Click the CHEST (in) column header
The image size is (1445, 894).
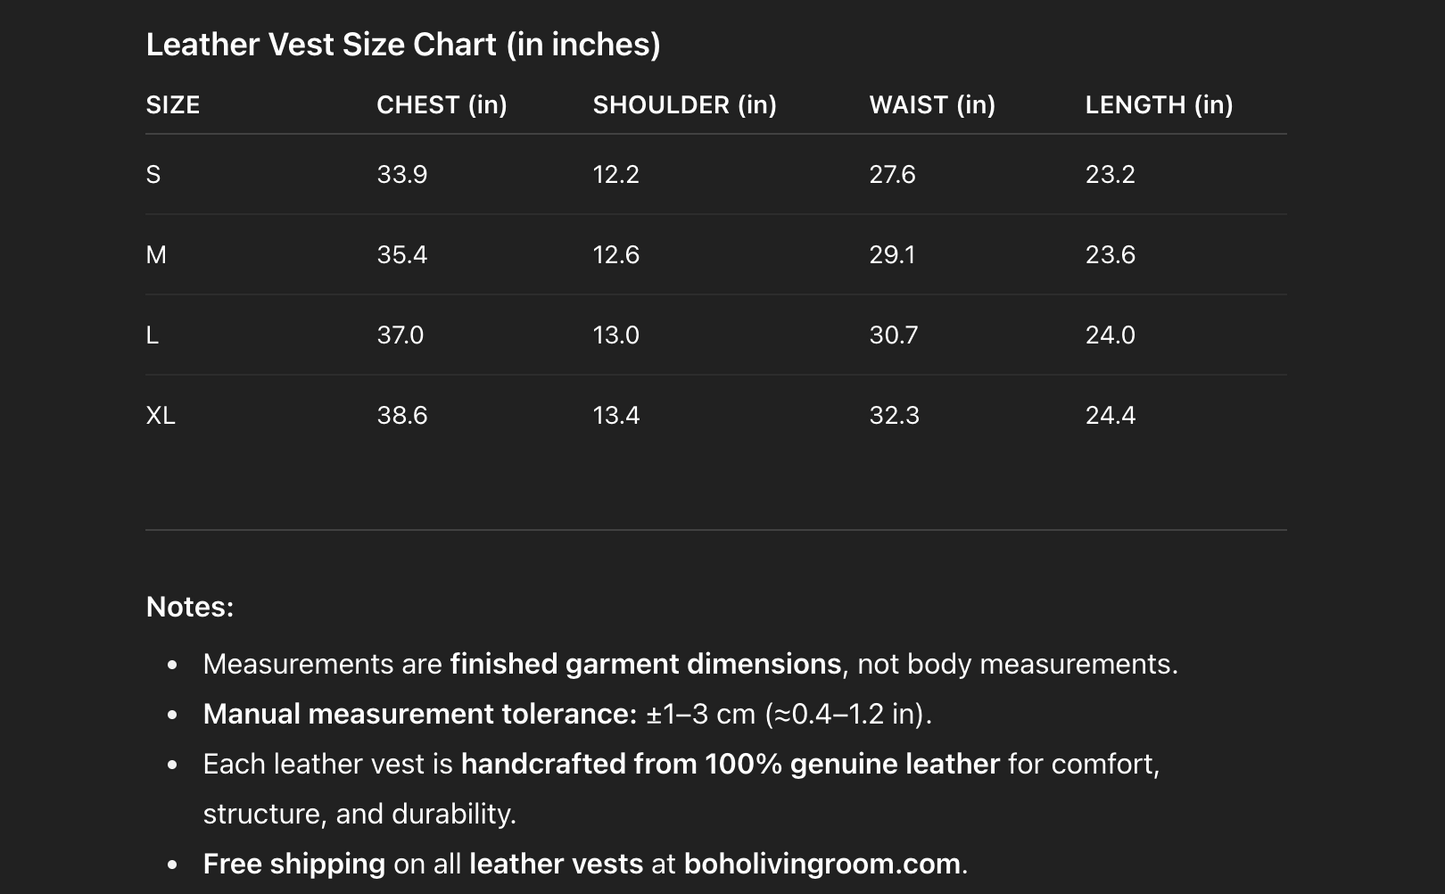[441, 105]
